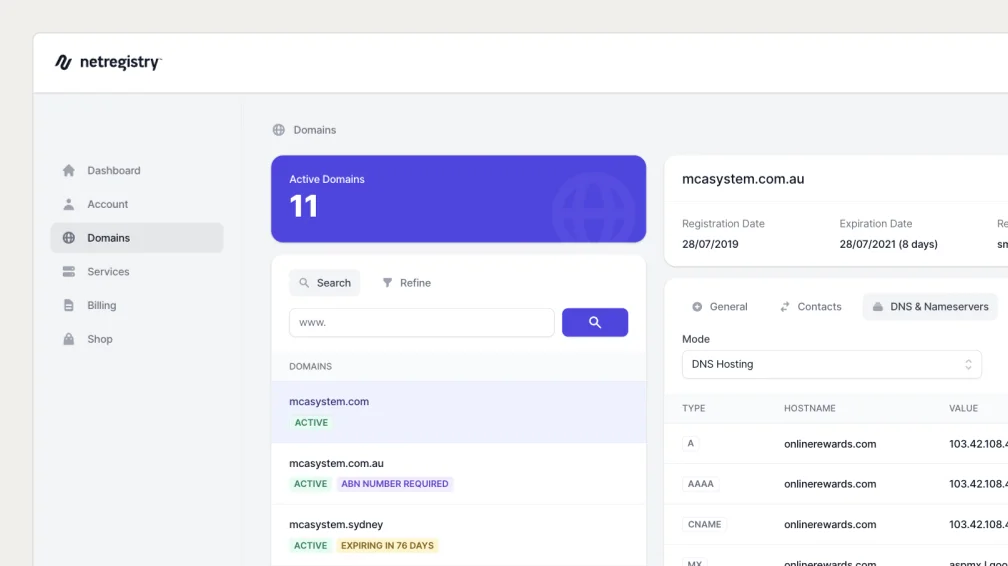Open the Shop section
This screenshot has height=566, width=1008.
pos(137,339)
